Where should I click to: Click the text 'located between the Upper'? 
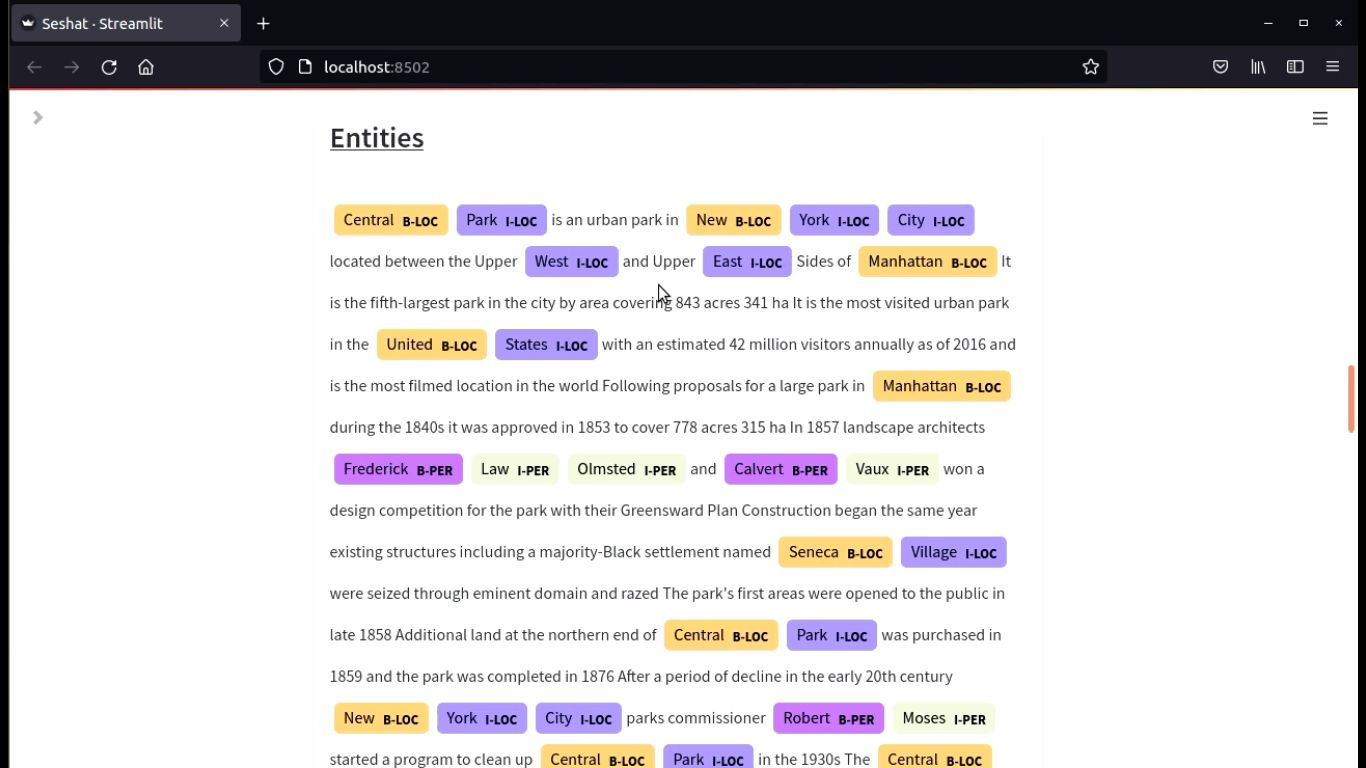click(424, 262)
